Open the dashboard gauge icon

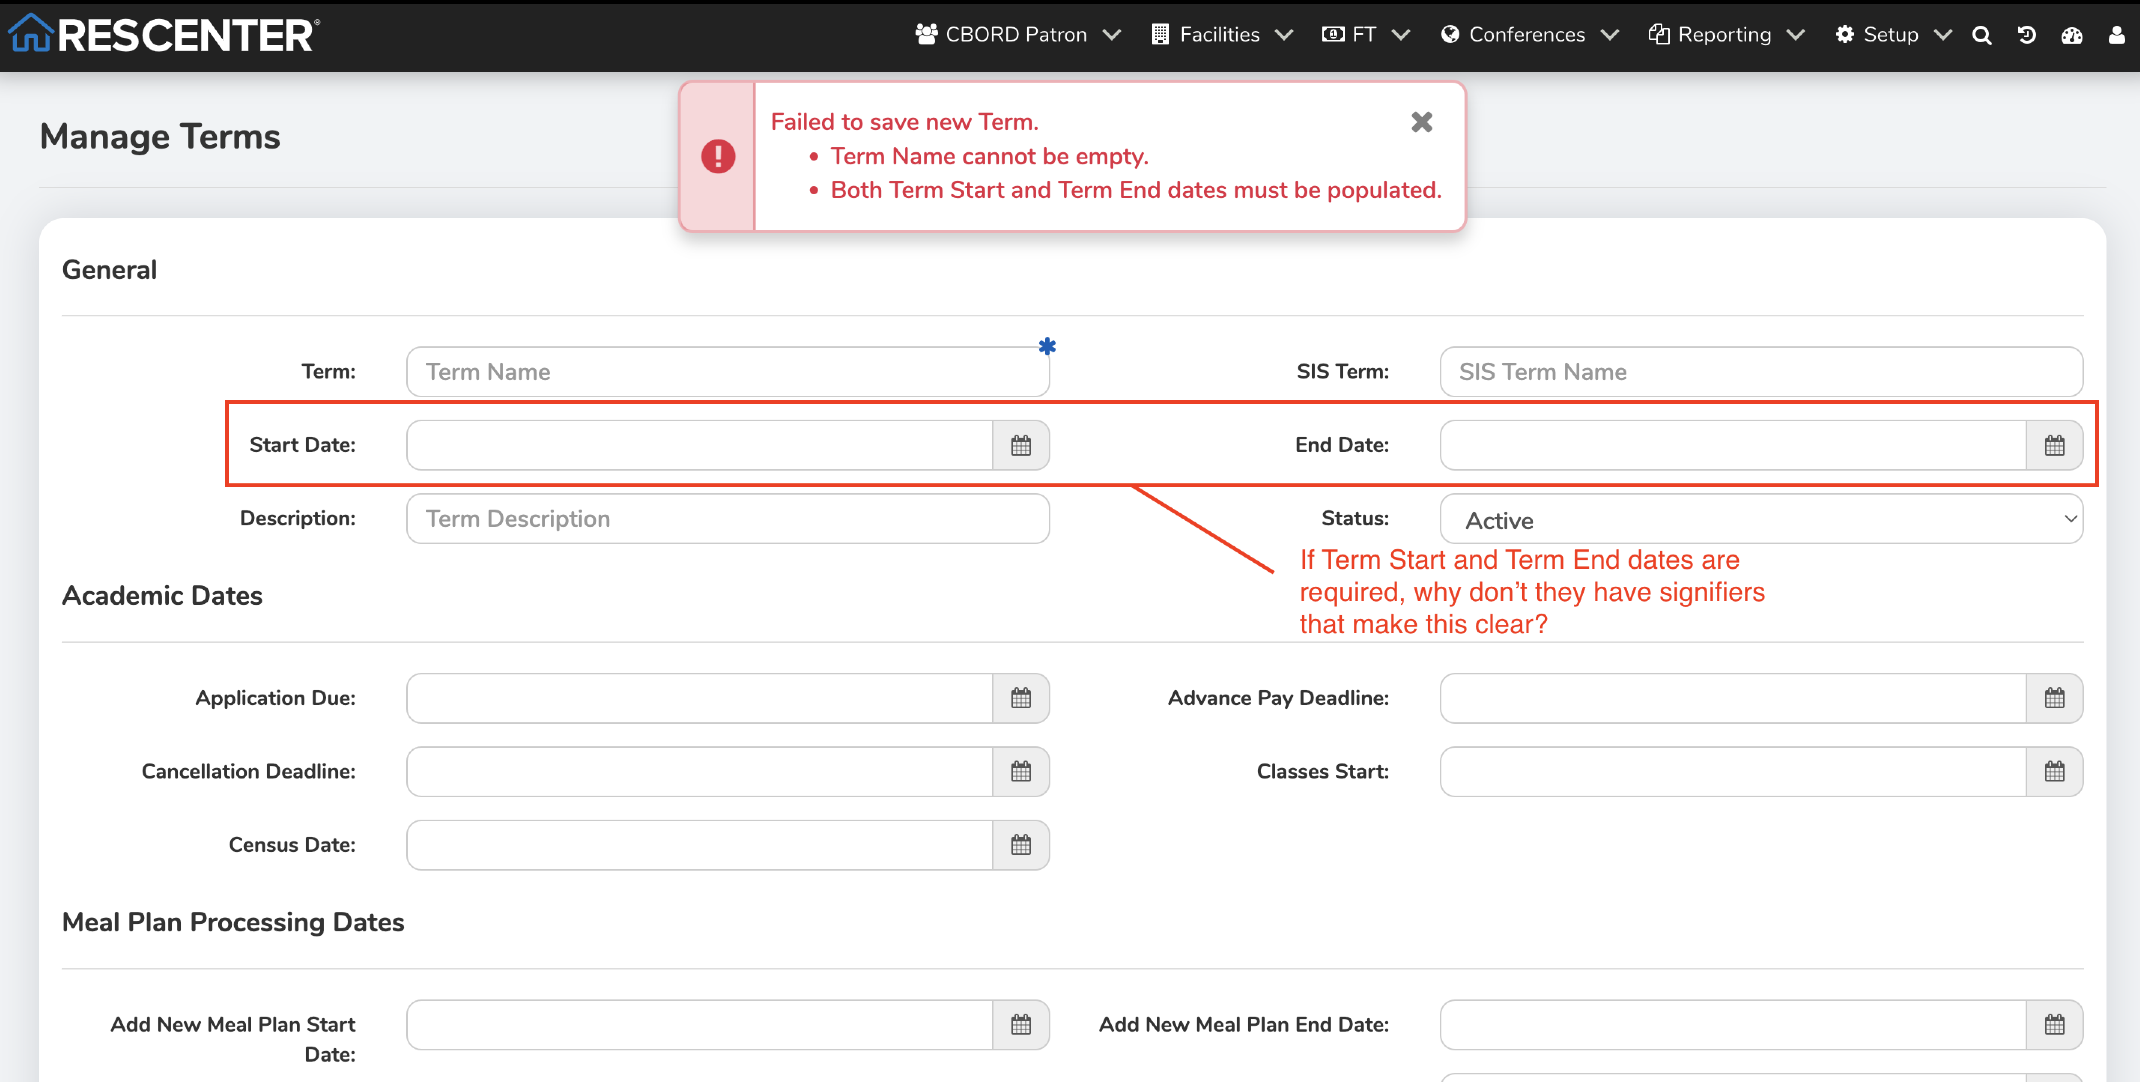coord(2072,35)
